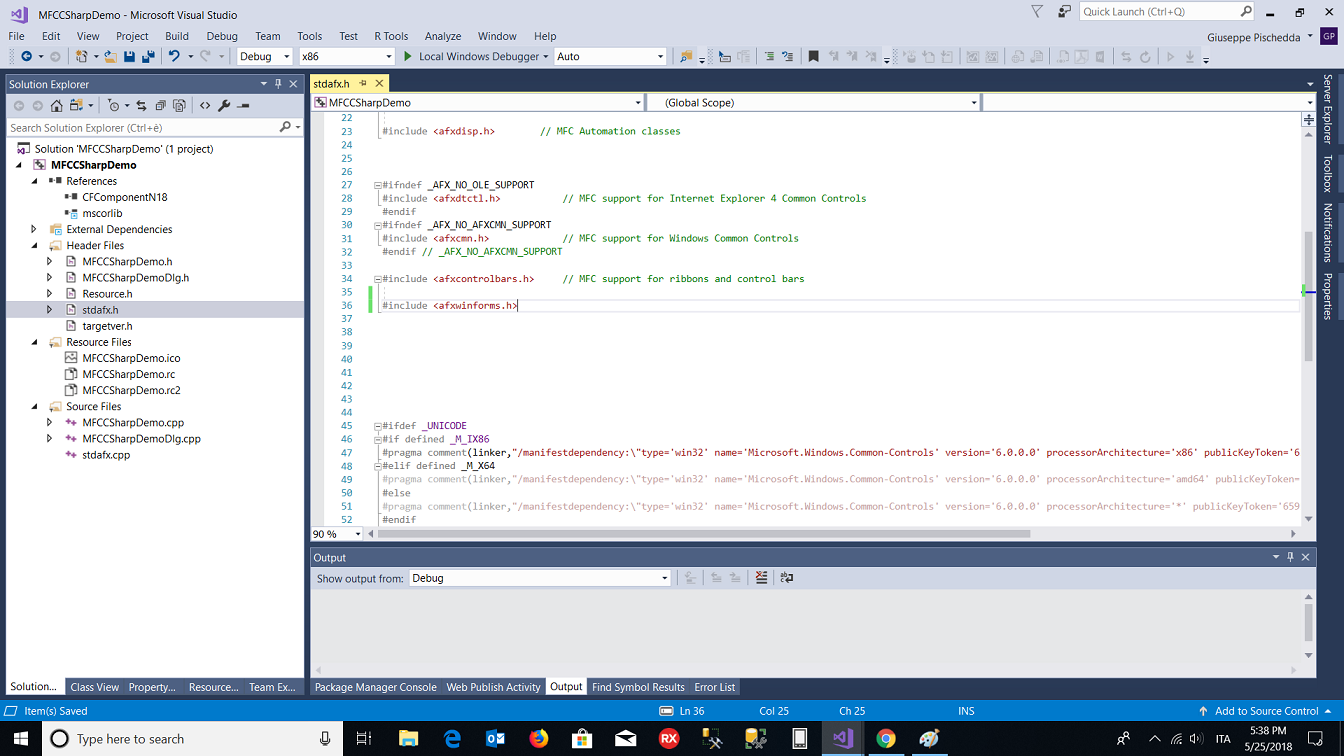1344x756 pixels.
Task: Click the Save All toolbar icon
Action: 148,57
